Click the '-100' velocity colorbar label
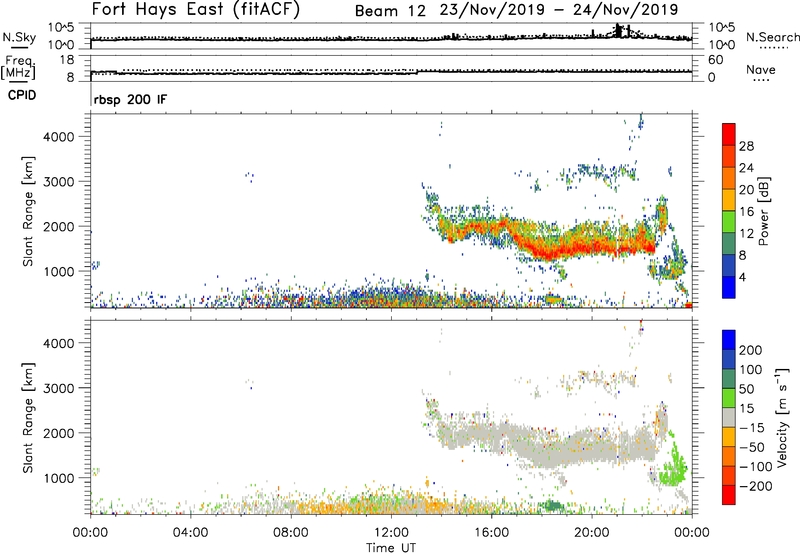This screenshot has height=554, width=800. [756, 467]
